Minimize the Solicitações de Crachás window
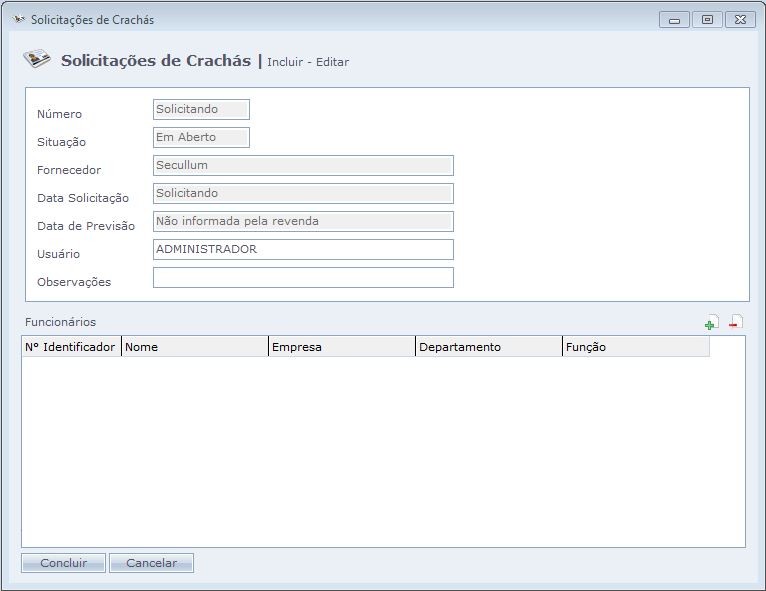The height and width of the screenshot is (591, 766). [x=675, y=19]
